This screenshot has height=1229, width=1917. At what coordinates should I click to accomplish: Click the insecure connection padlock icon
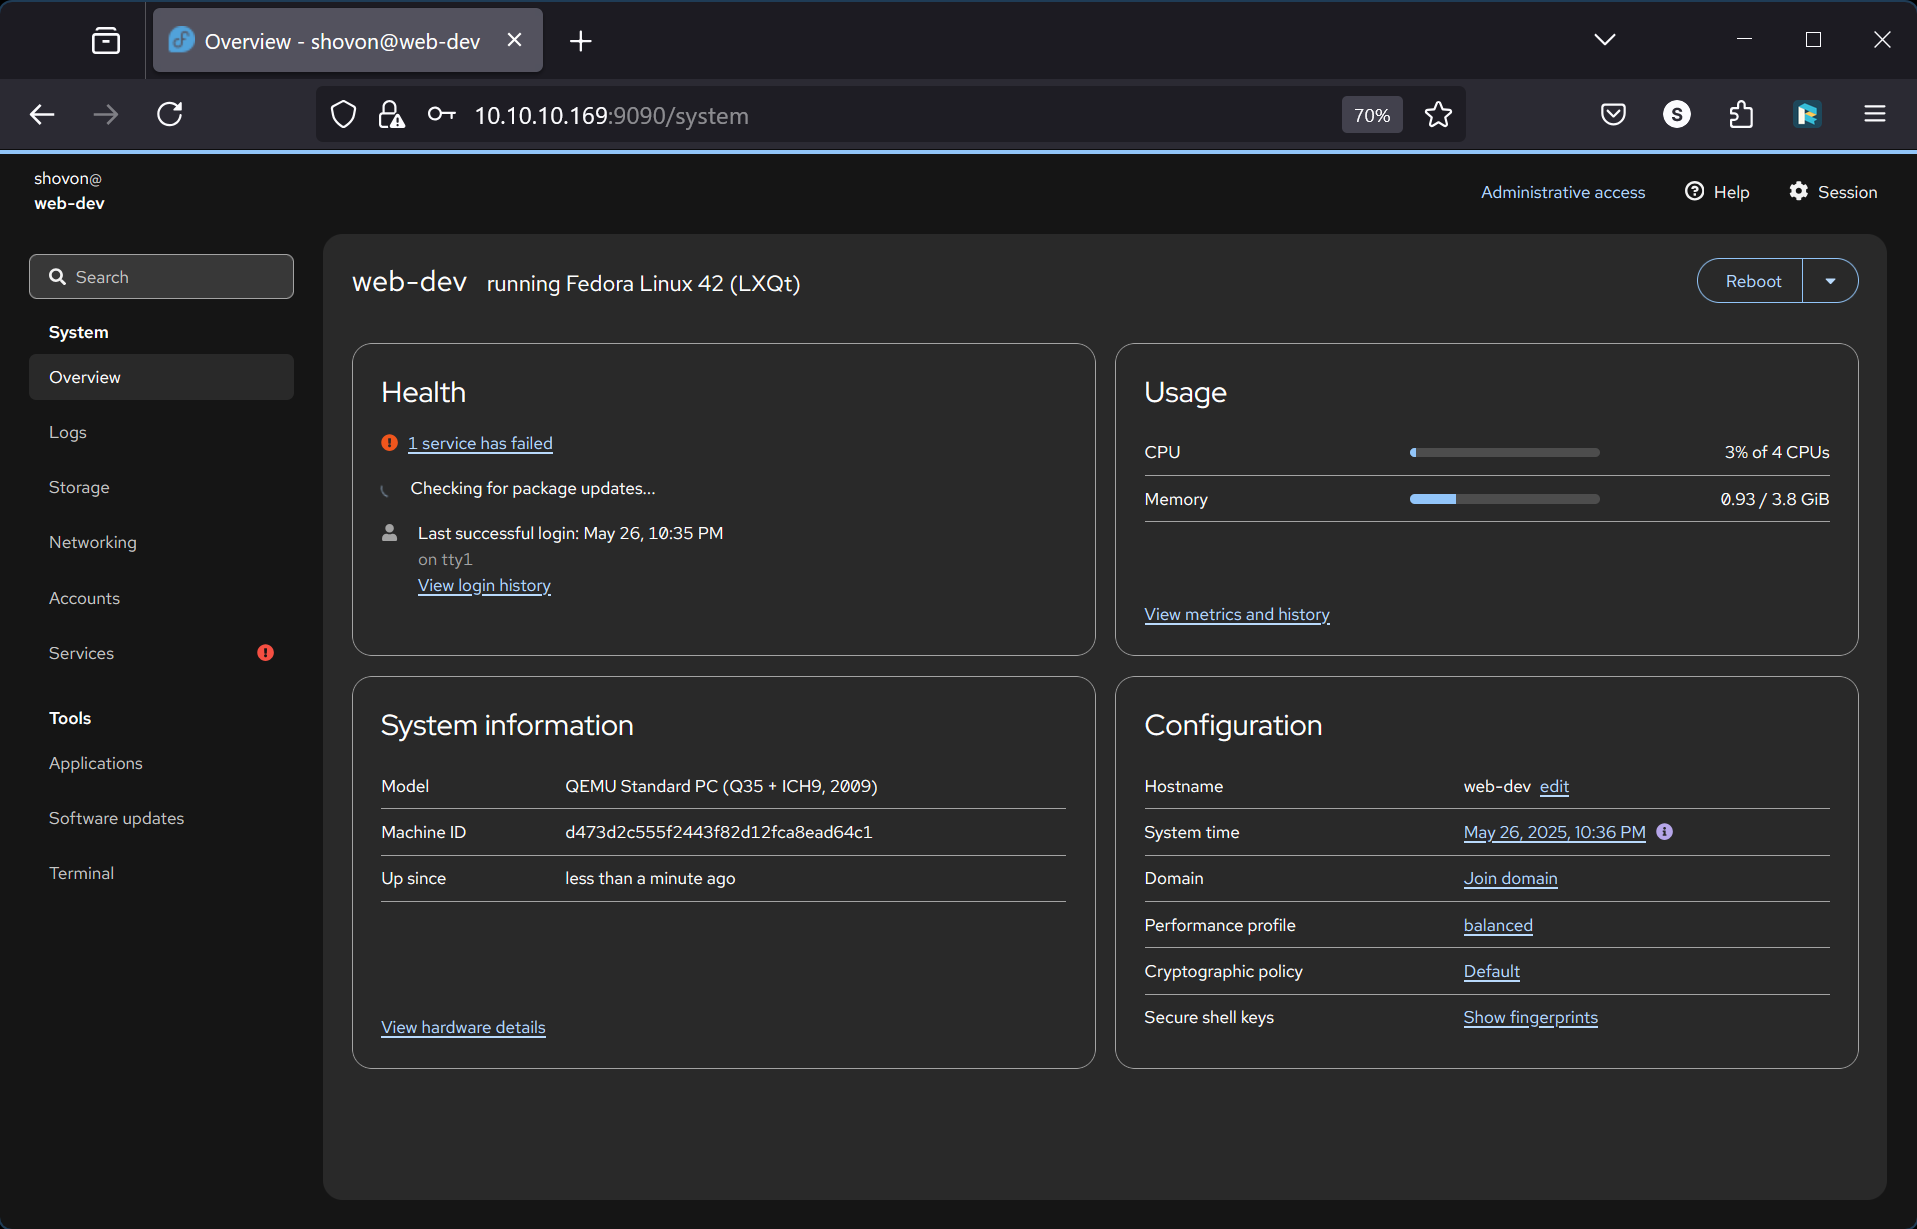[391, 115]
